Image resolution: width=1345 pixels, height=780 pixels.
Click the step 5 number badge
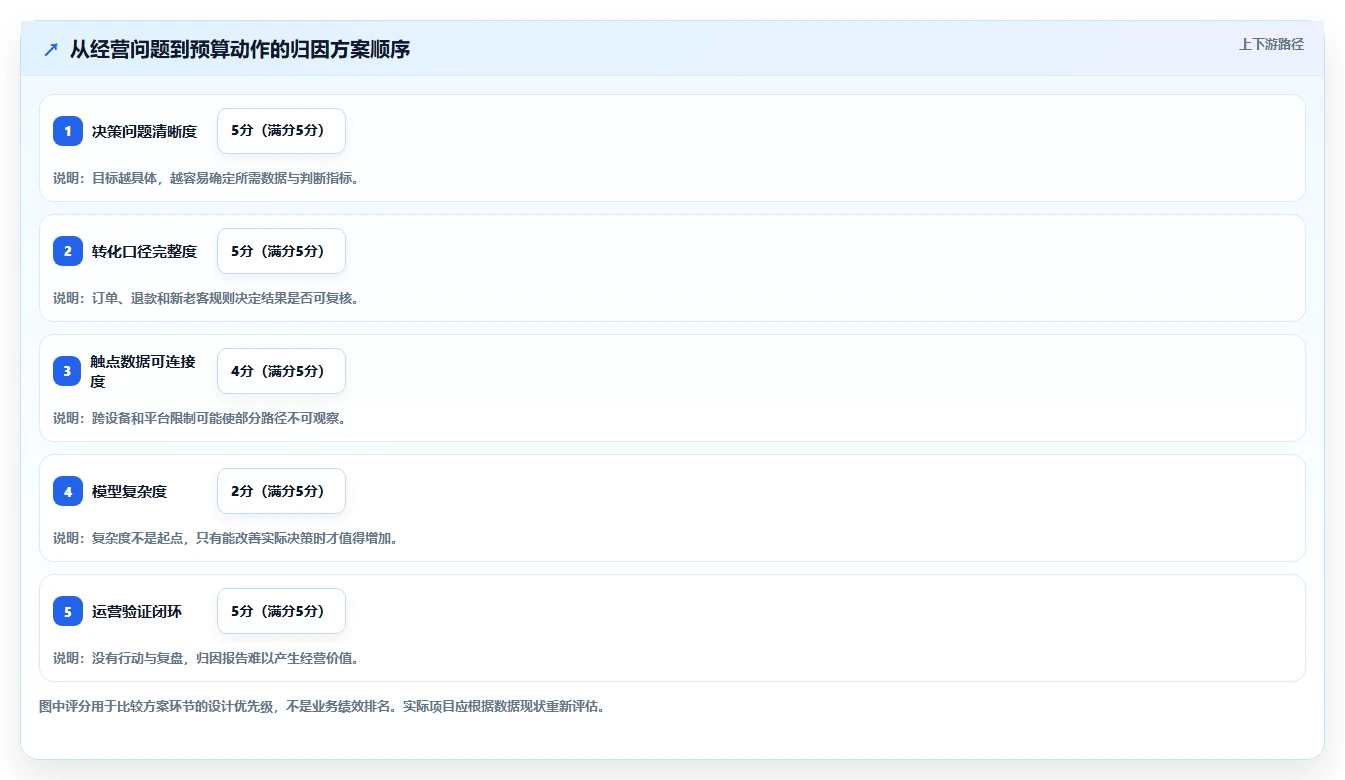click(x=68, y=611)
